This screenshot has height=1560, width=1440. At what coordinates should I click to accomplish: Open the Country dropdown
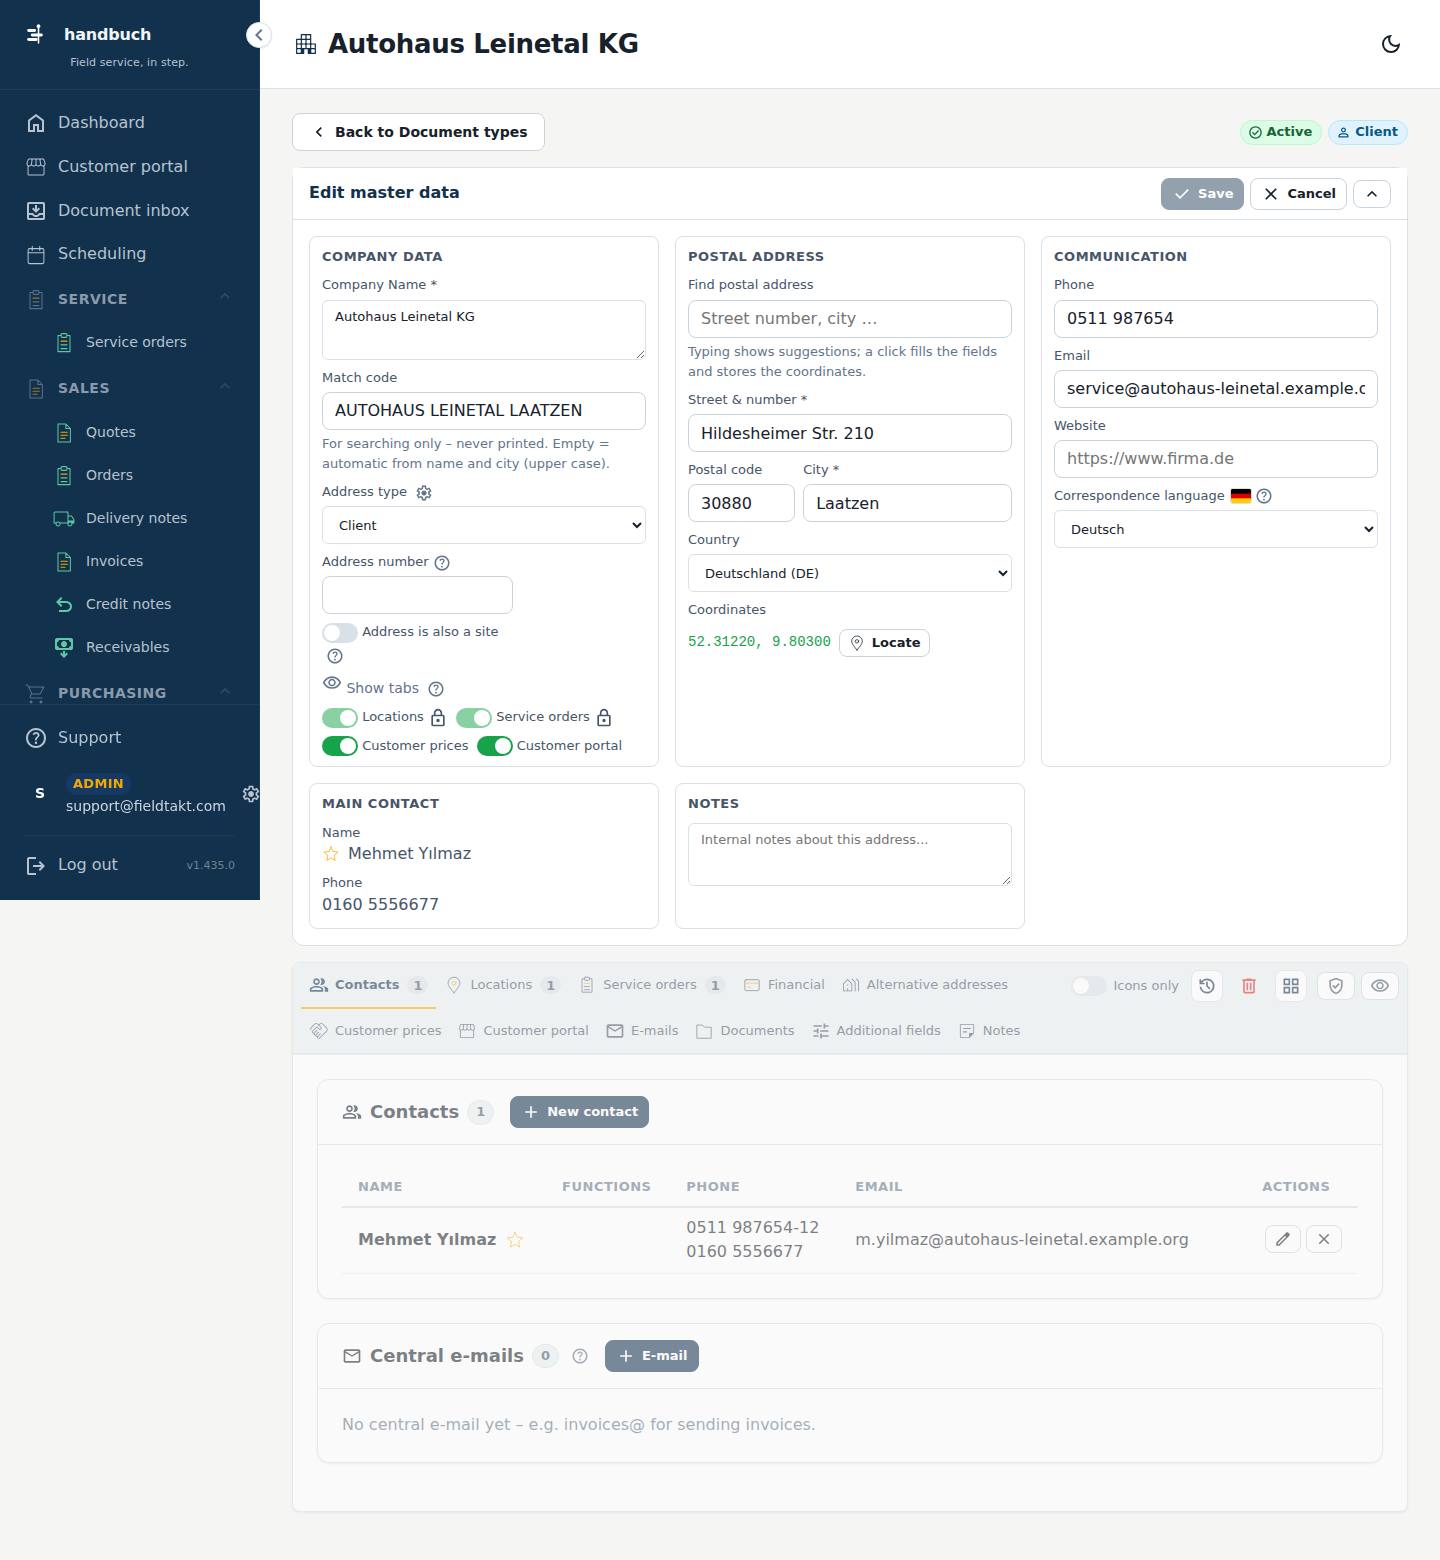click(850, 574)
